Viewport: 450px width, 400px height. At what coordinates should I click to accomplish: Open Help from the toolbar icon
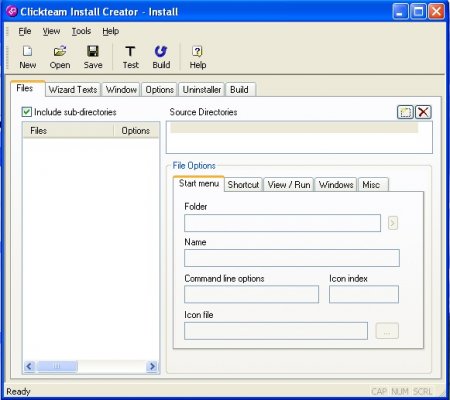pos(197,51)
